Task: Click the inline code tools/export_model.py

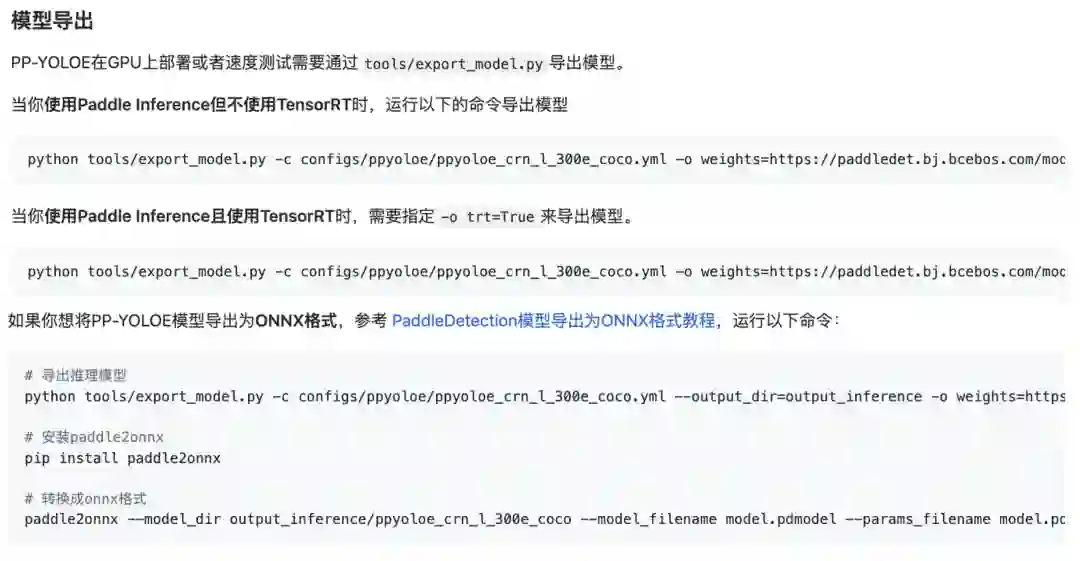Action: [x=453, y=64]
